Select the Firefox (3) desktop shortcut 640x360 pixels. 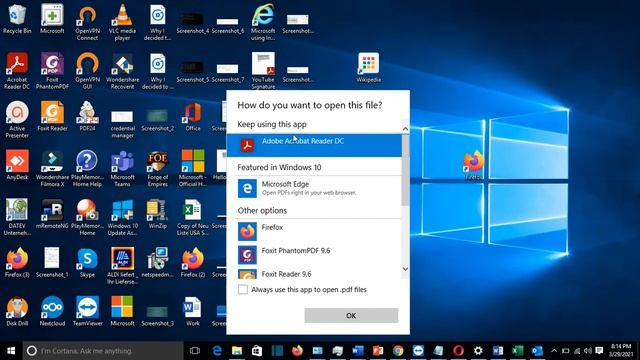17,262
